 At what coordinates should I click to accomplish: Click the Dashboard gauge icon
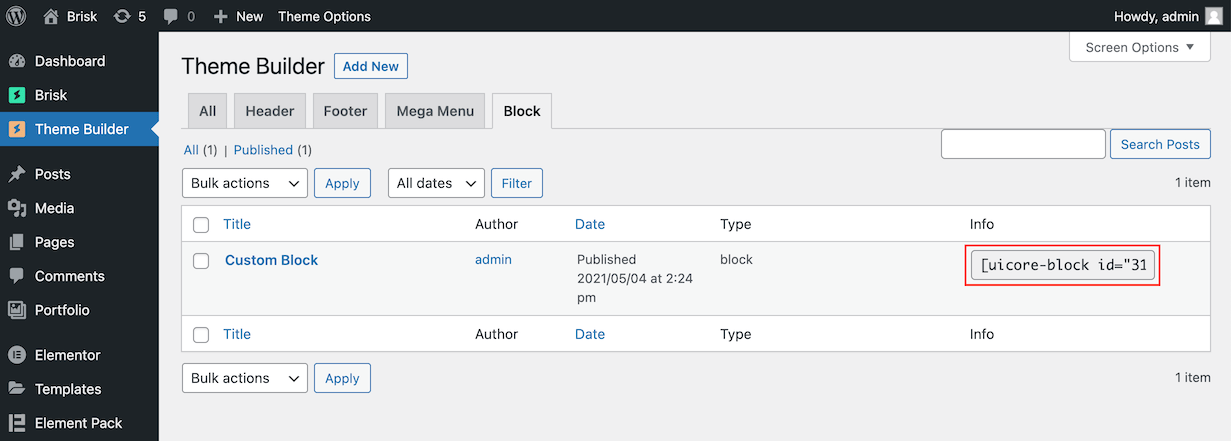click(x=17, y=61)
